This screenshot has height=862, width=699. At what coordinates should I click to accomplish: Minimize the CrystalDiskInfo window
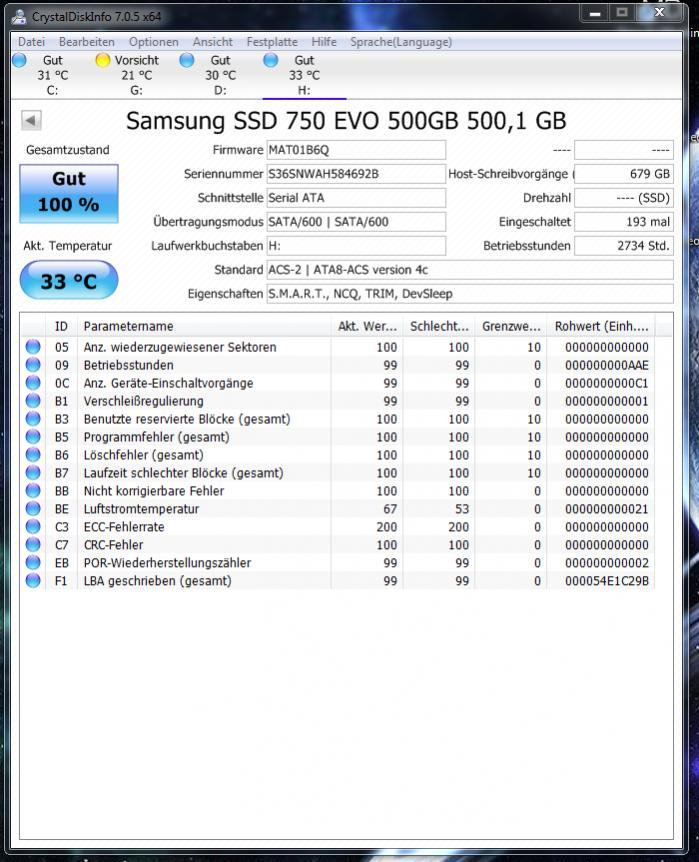click(x=595, y=13)
